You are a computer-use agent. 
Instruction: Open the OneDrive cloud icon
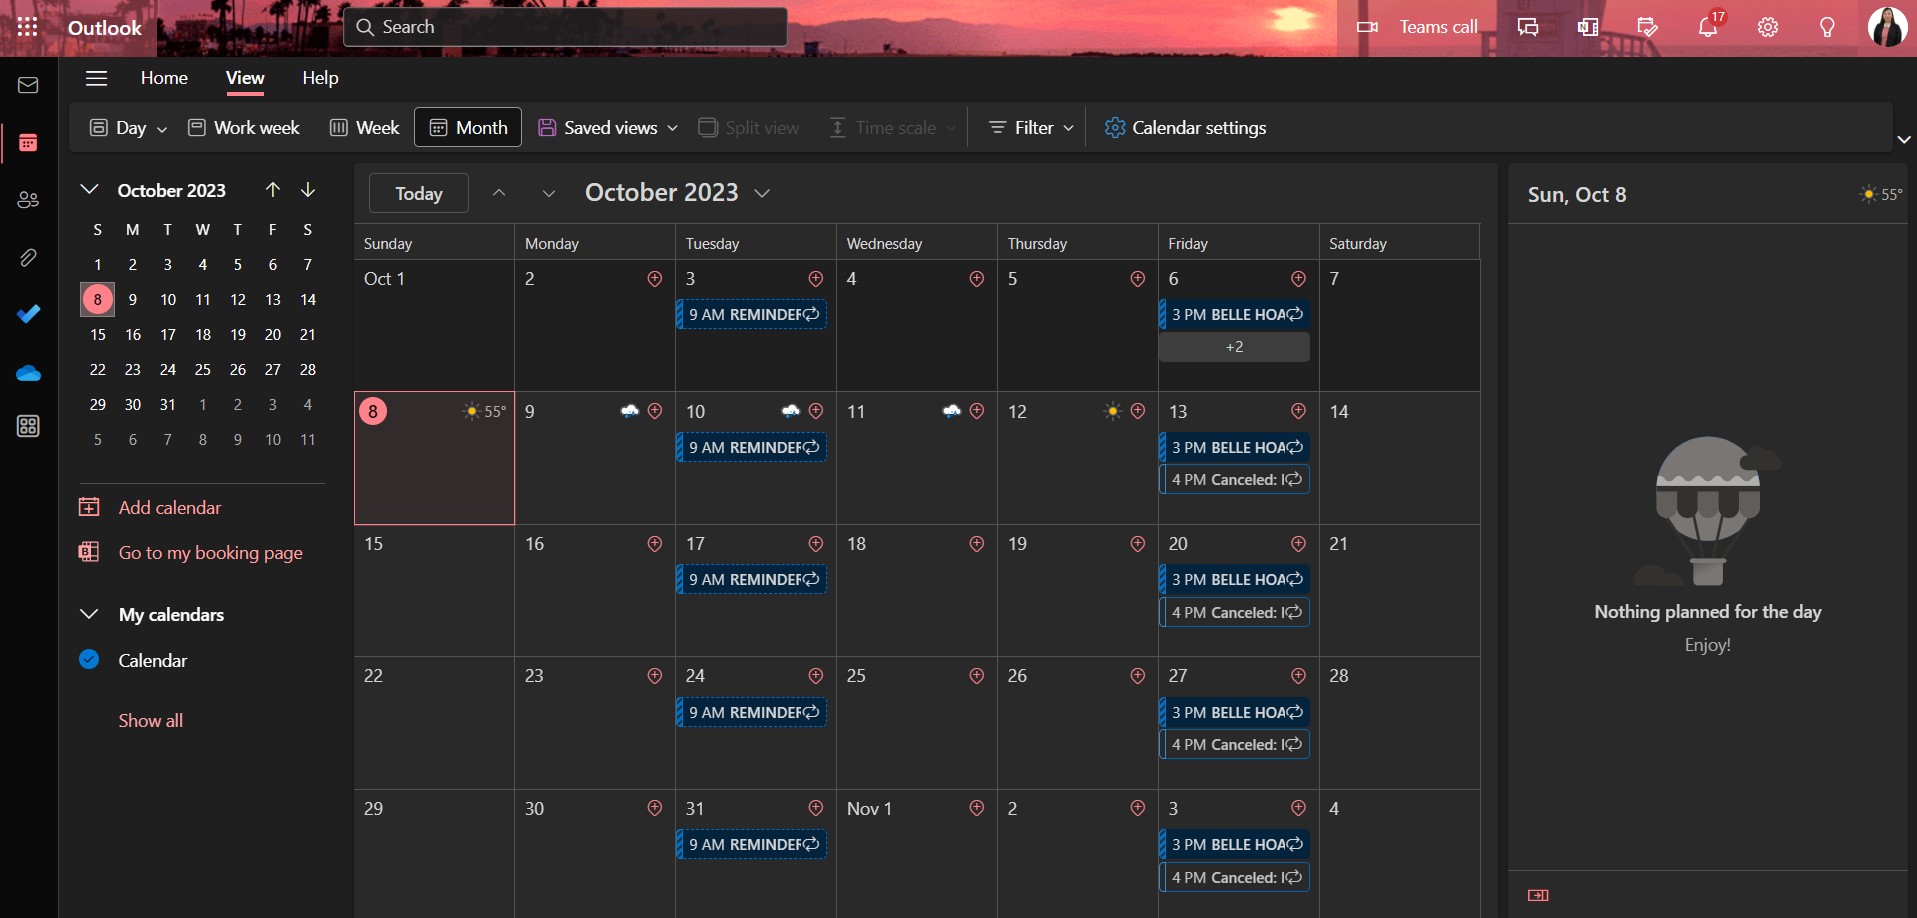click(28, 374)
